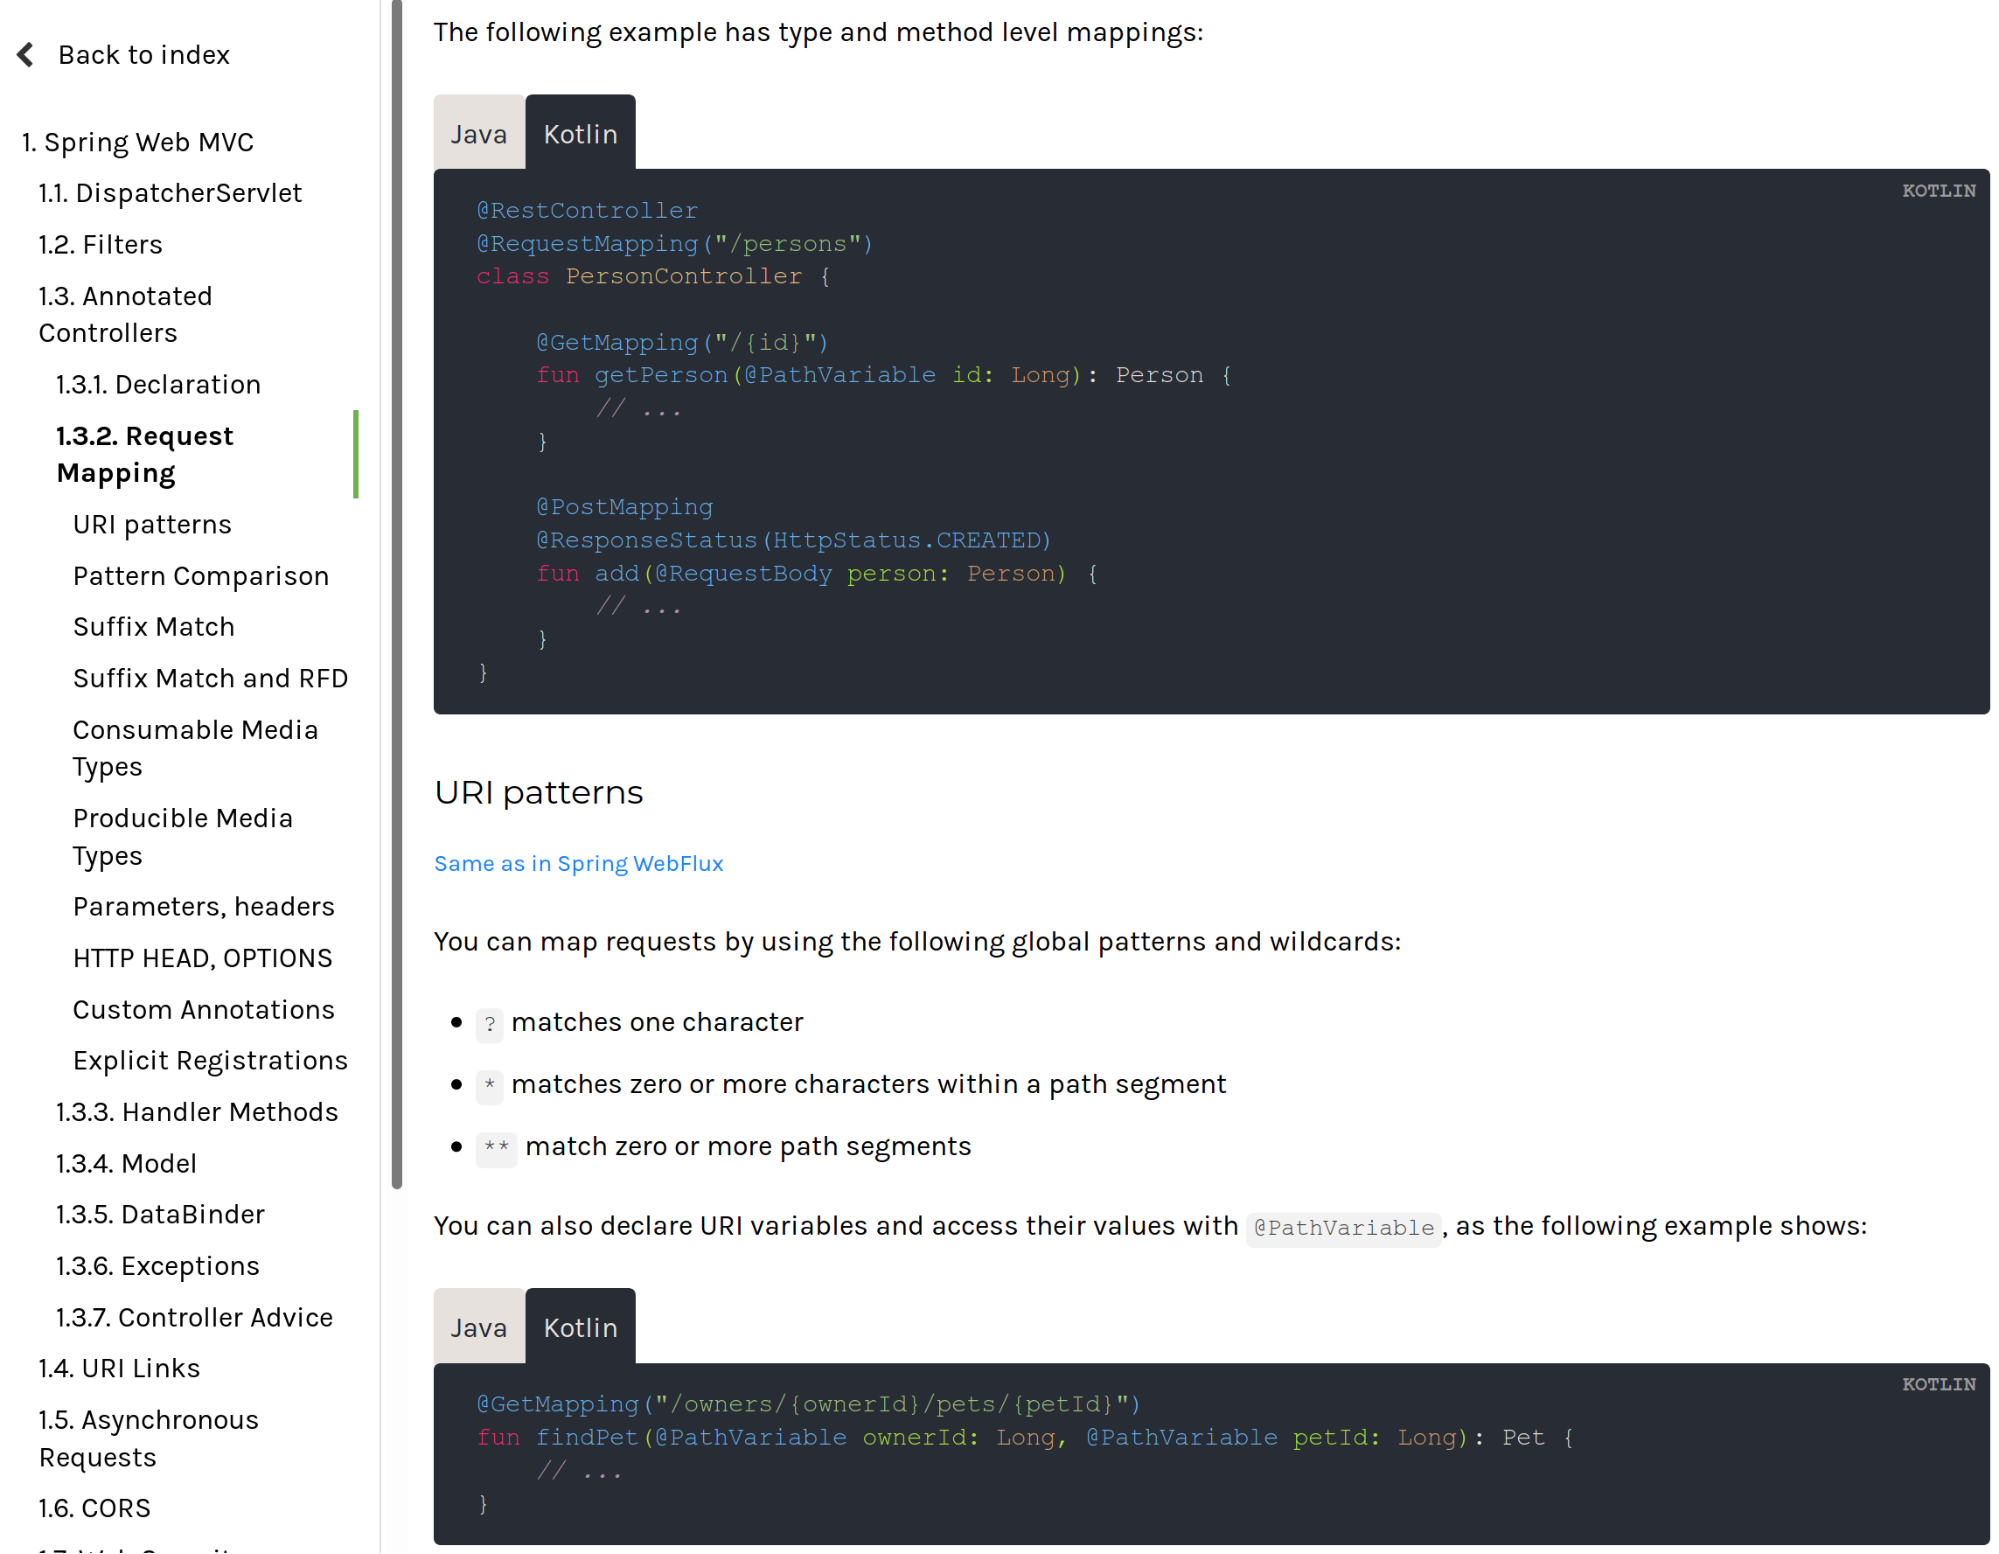Open Parameters headers sidebar section

coord(201,905)
